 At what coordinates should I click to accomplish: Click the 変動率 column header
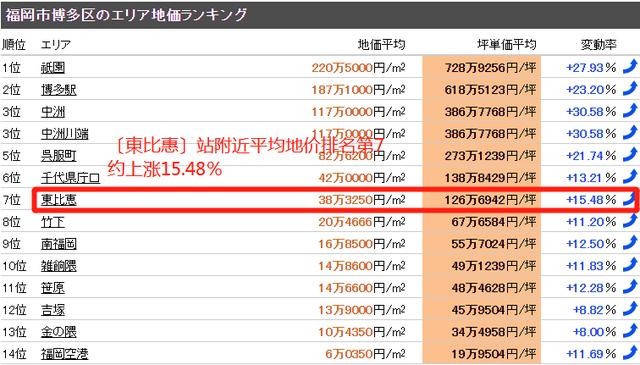[599, 45]
